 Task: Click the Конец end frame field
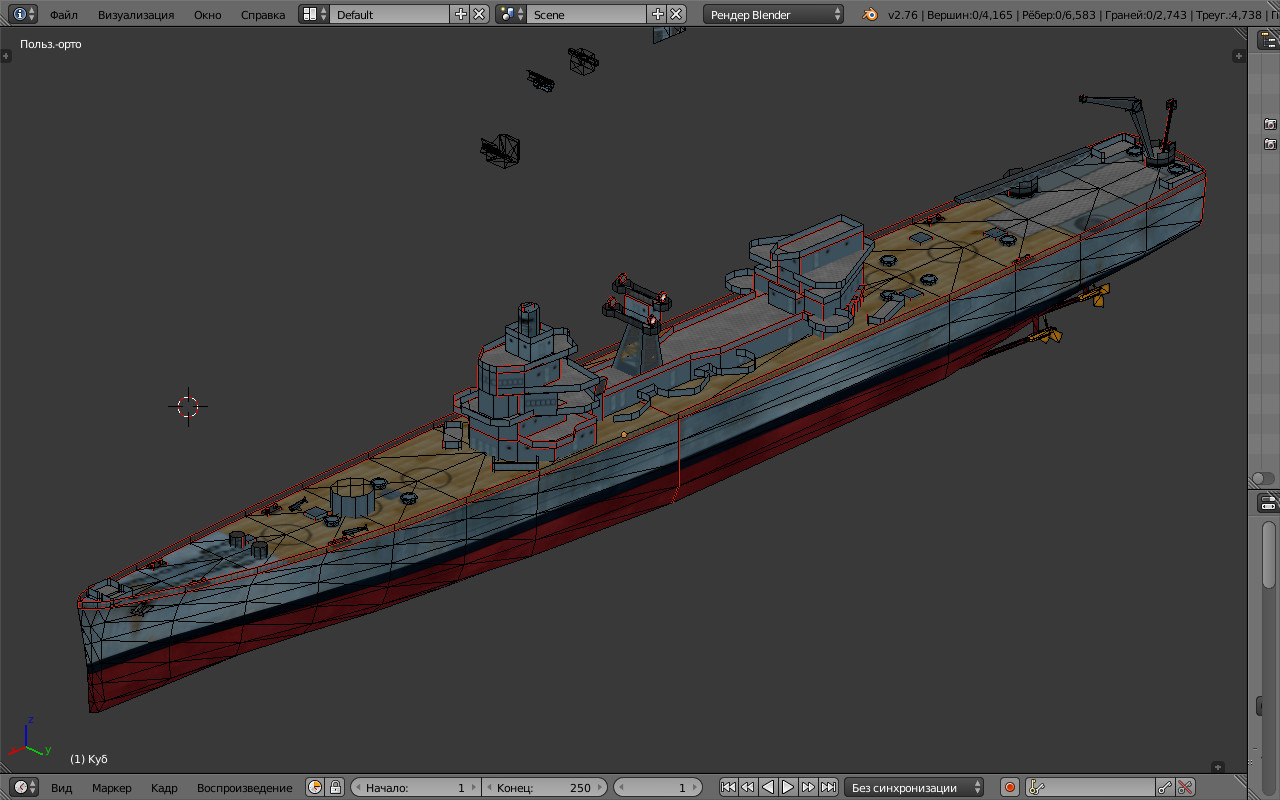[x=545, y=787]
